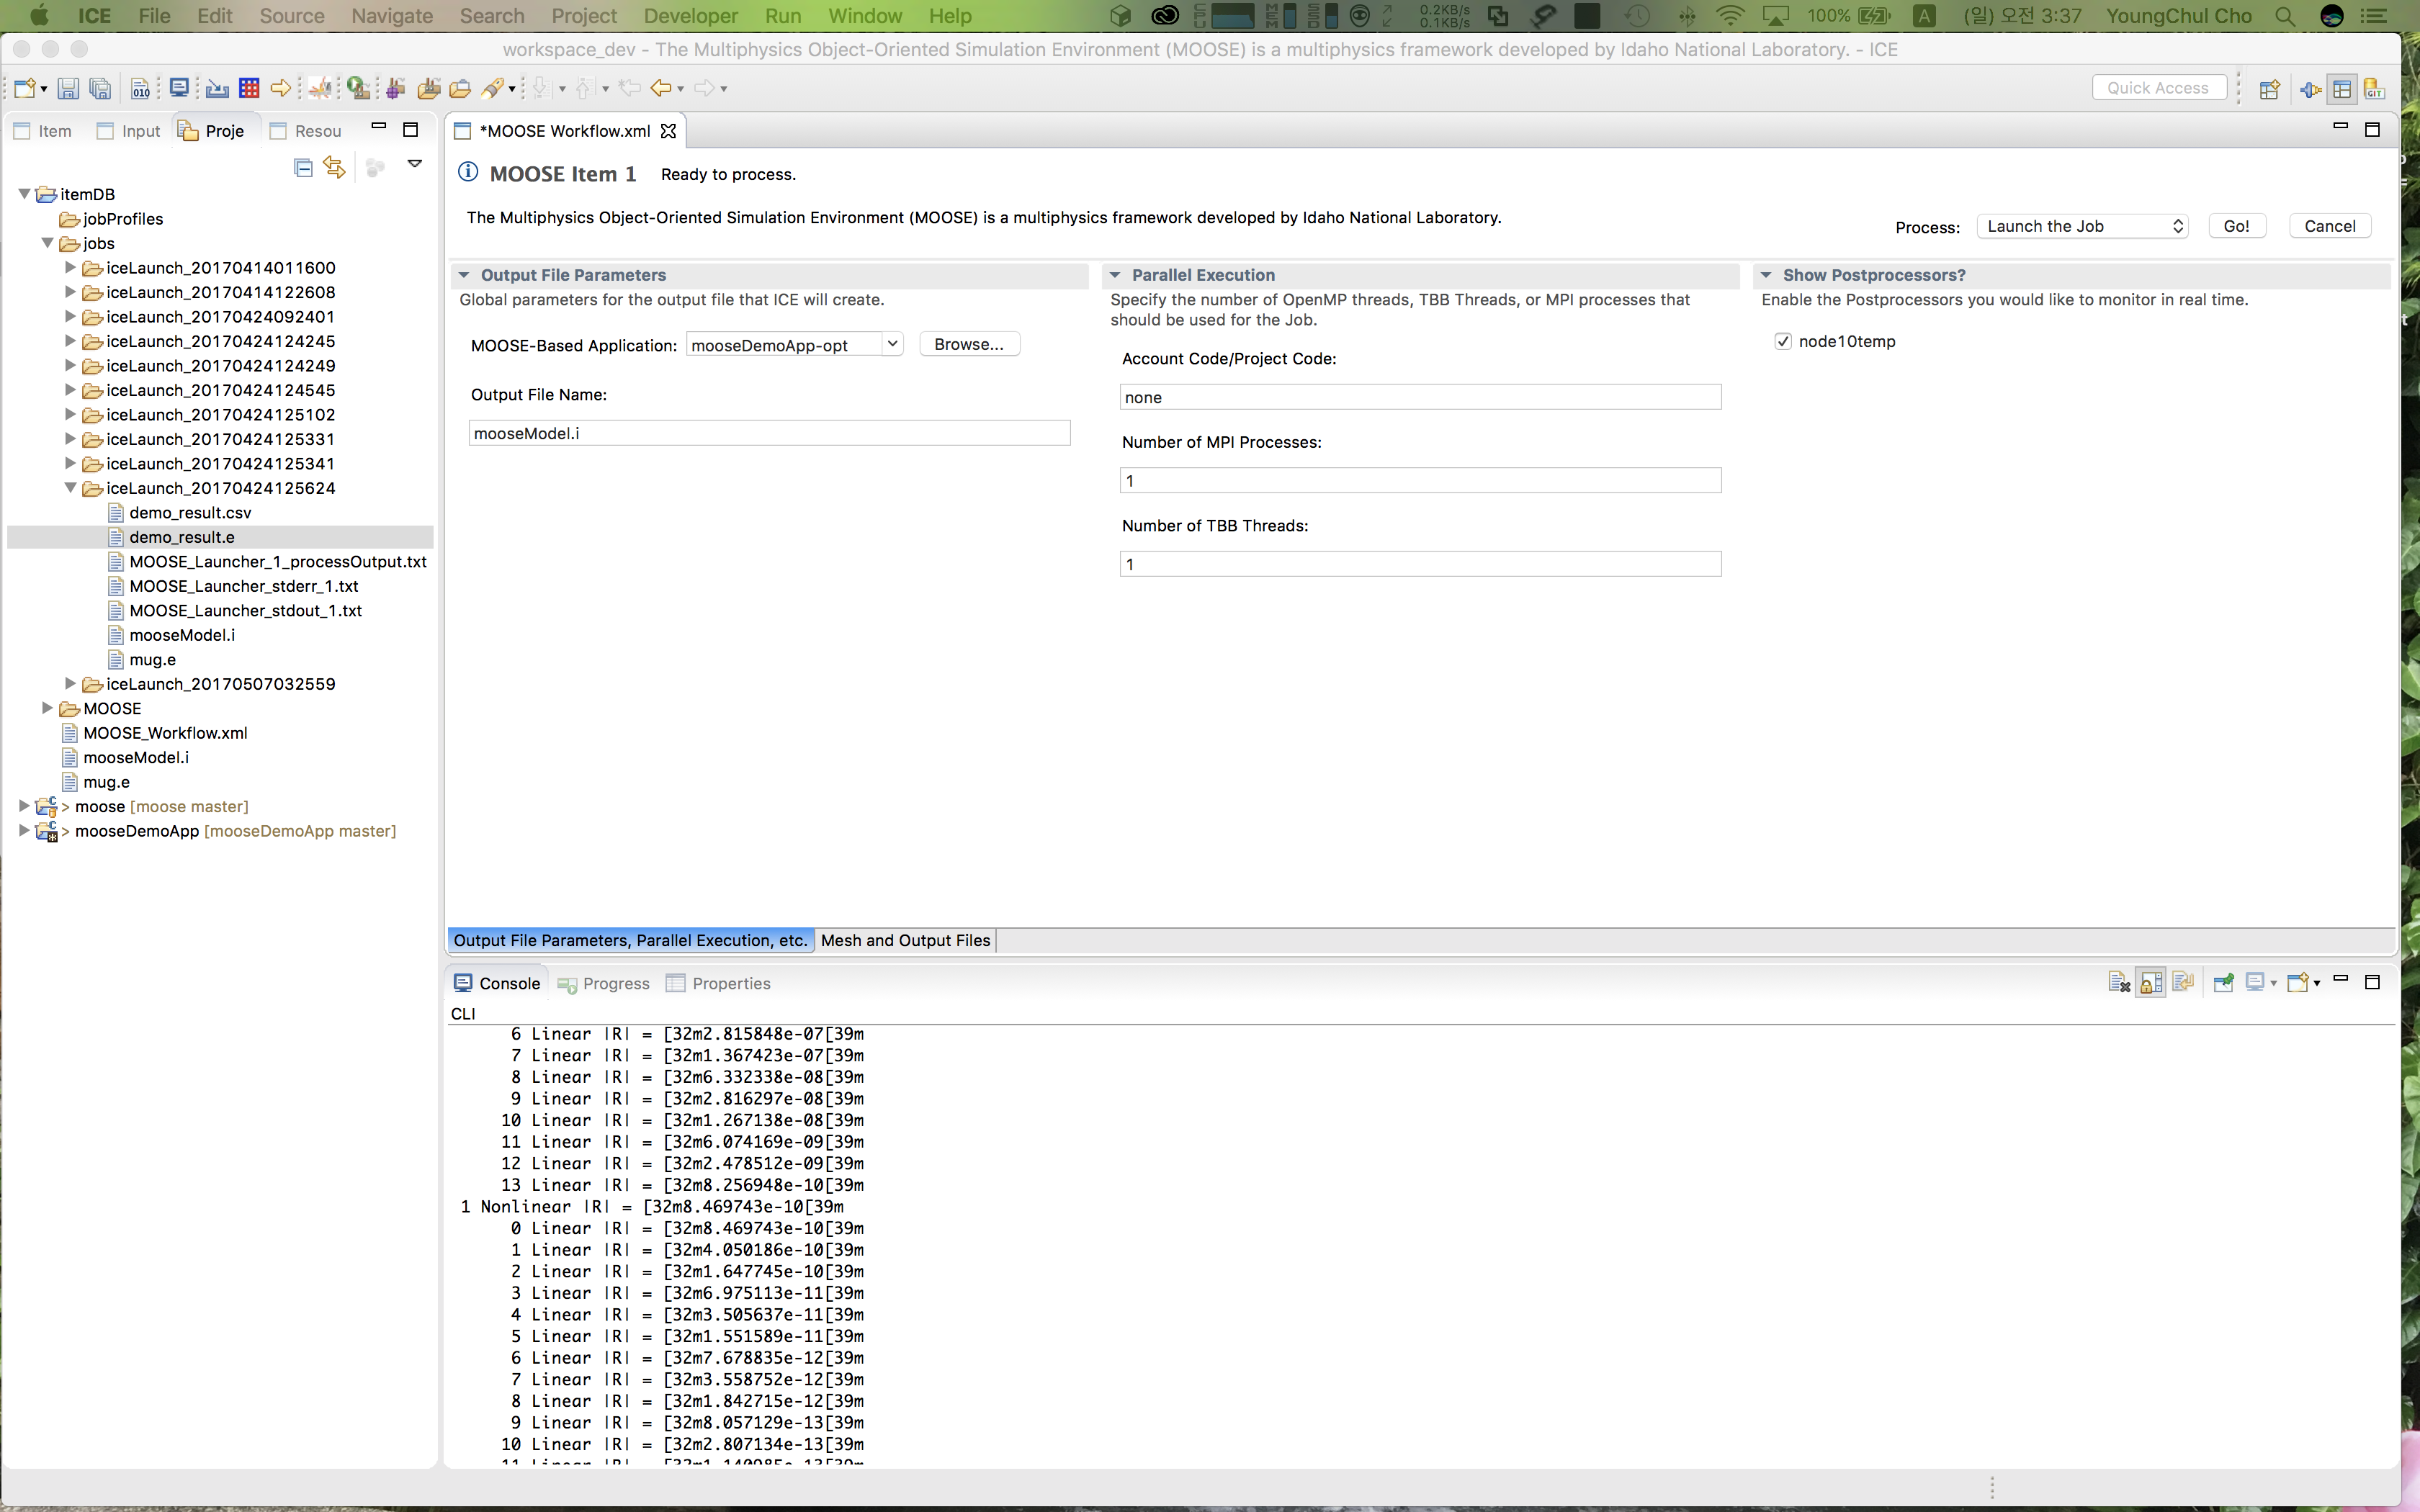Toggle Scroll Lock in the Console
The image size is (2420, 1512).
(2151, 983)
